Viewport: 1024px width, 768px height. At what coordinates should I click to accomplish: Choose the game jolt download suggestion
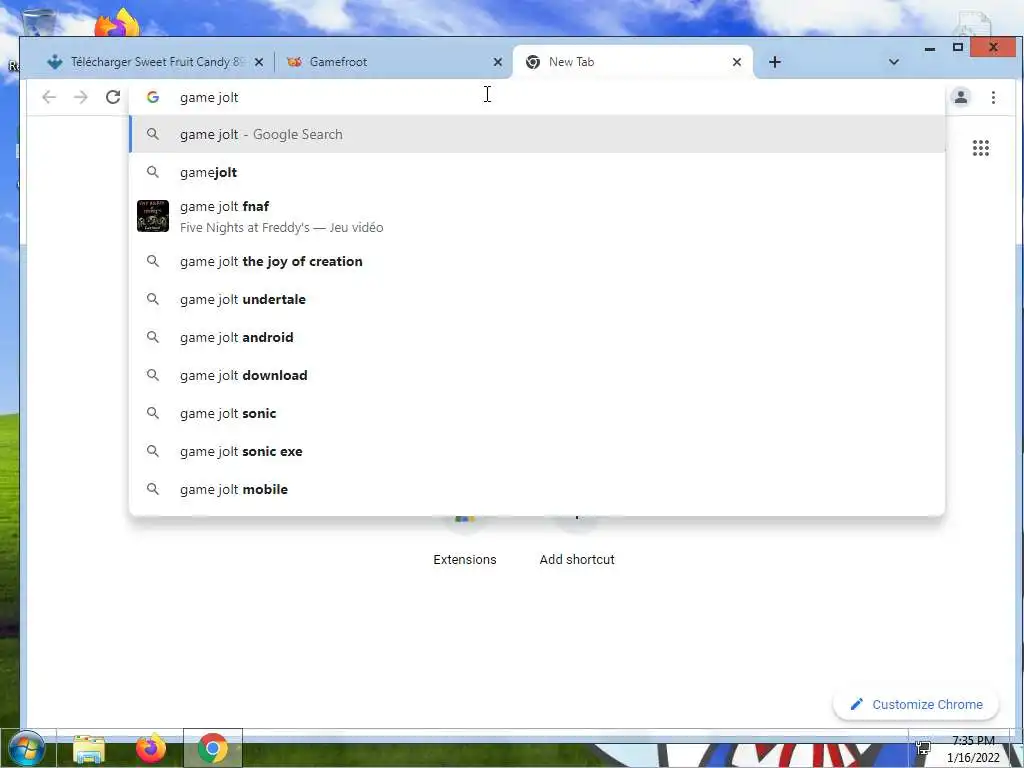537,376
